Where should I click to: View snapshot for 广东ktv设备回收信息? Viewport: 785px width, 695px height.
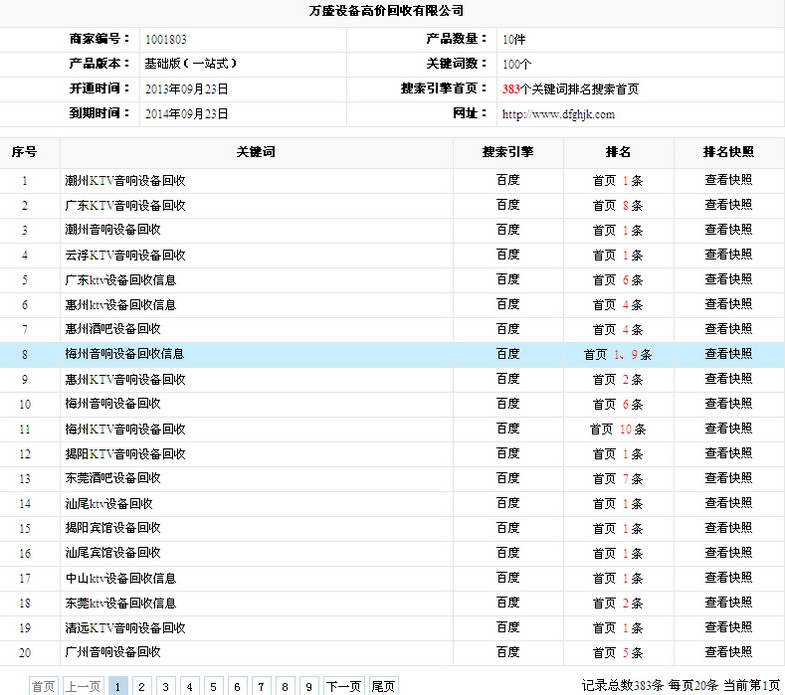pos(728,279)
